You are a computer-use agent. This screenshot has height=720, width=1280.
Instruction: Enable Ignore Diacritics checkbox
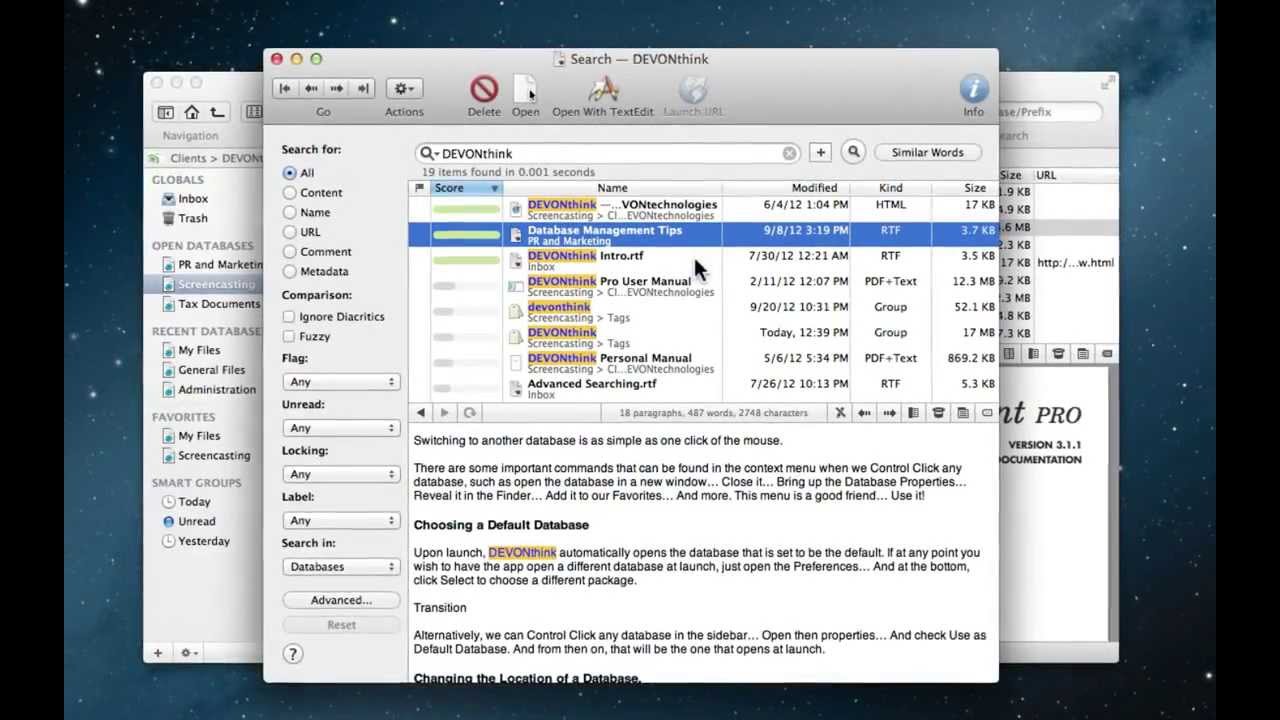289,317
